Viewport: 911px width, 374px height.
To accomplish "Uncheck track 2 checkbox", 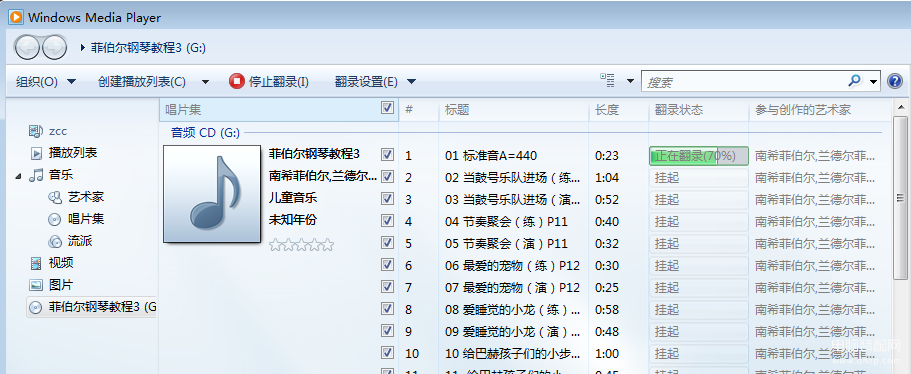I will point(388,177).
